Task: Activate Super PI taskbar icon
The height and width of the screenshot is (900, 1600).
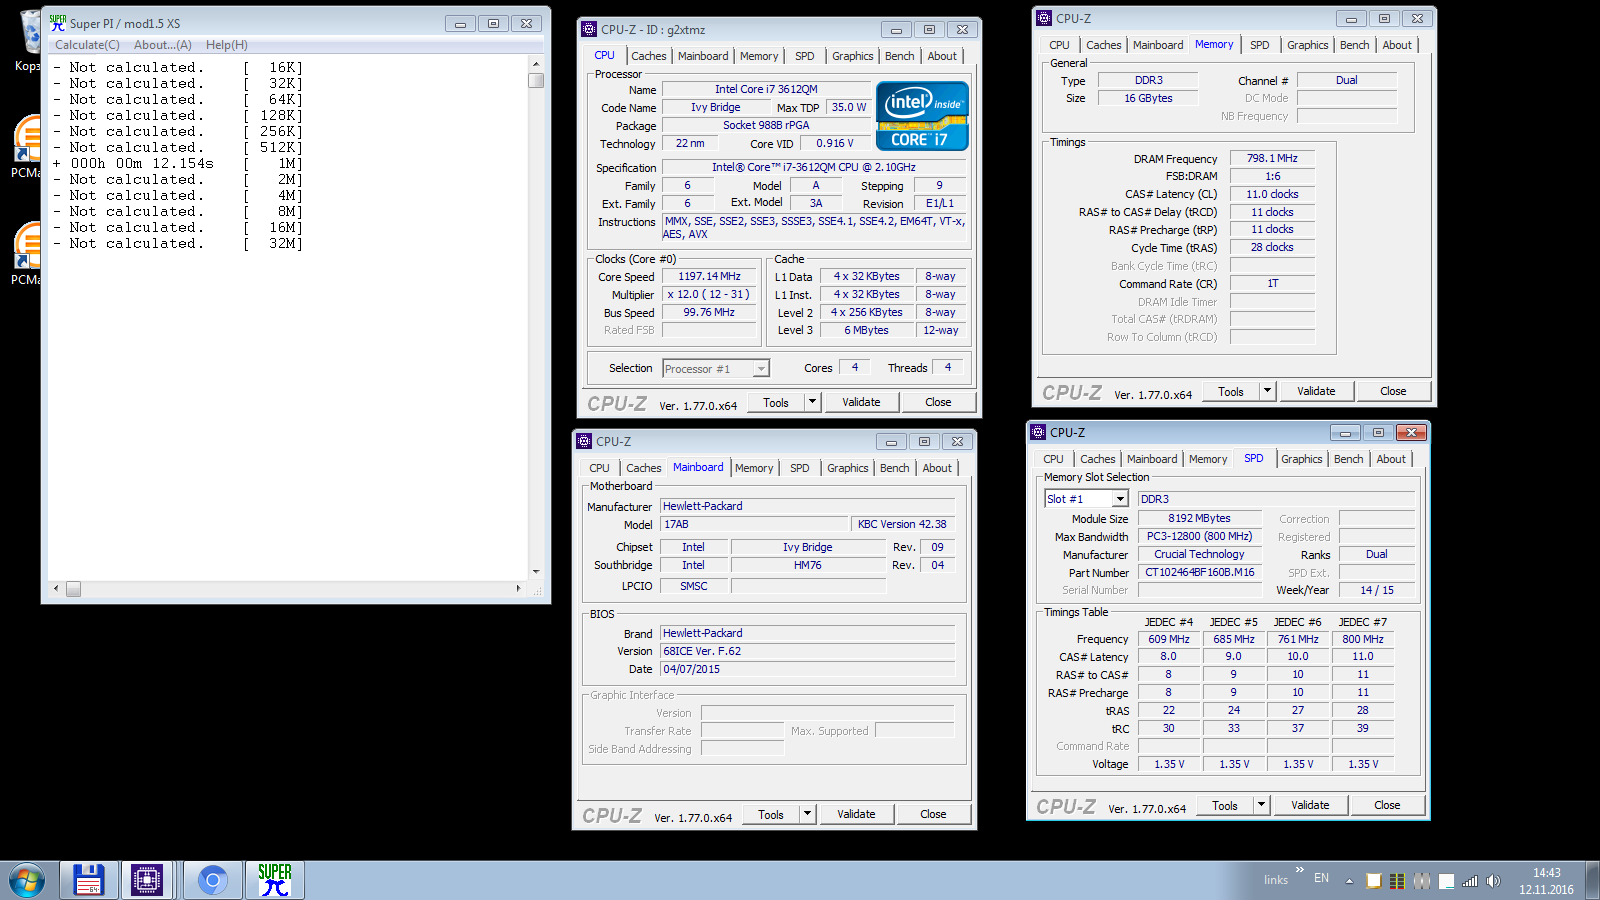Action: [x=275, y=880]
